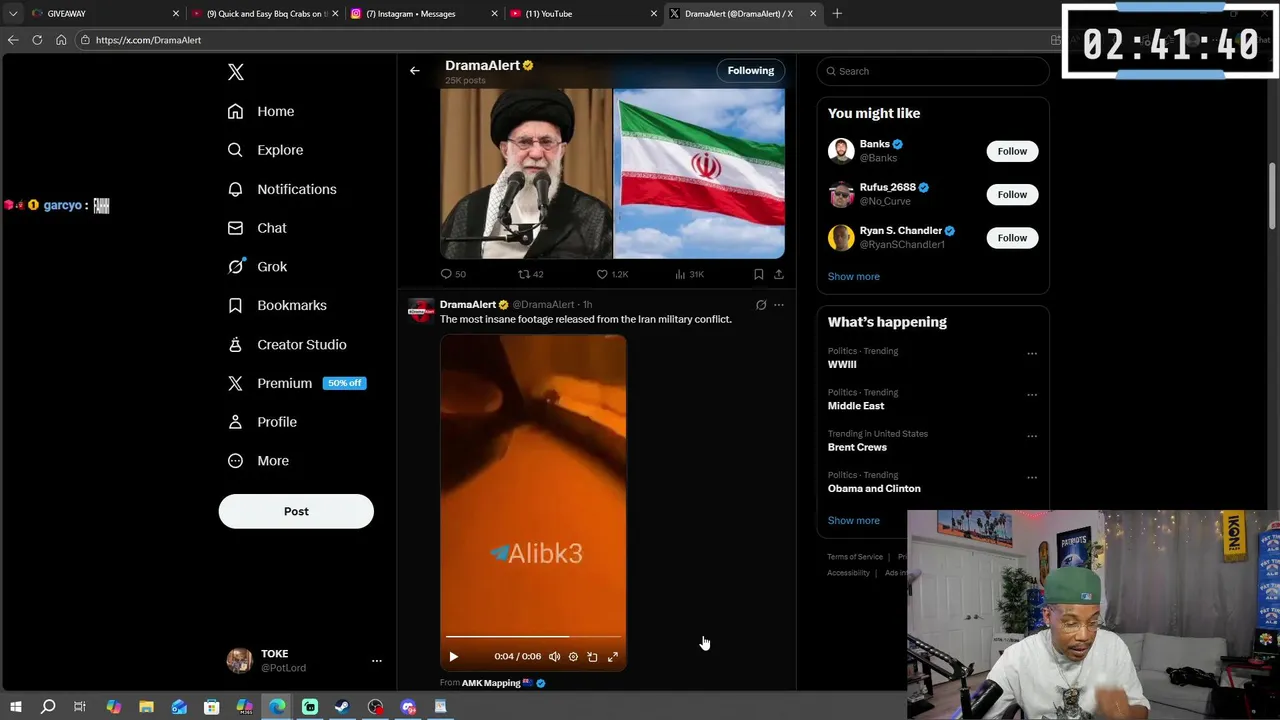1280x720 pixels.
Task: Click the Search input field
Action: pos(933,71)
